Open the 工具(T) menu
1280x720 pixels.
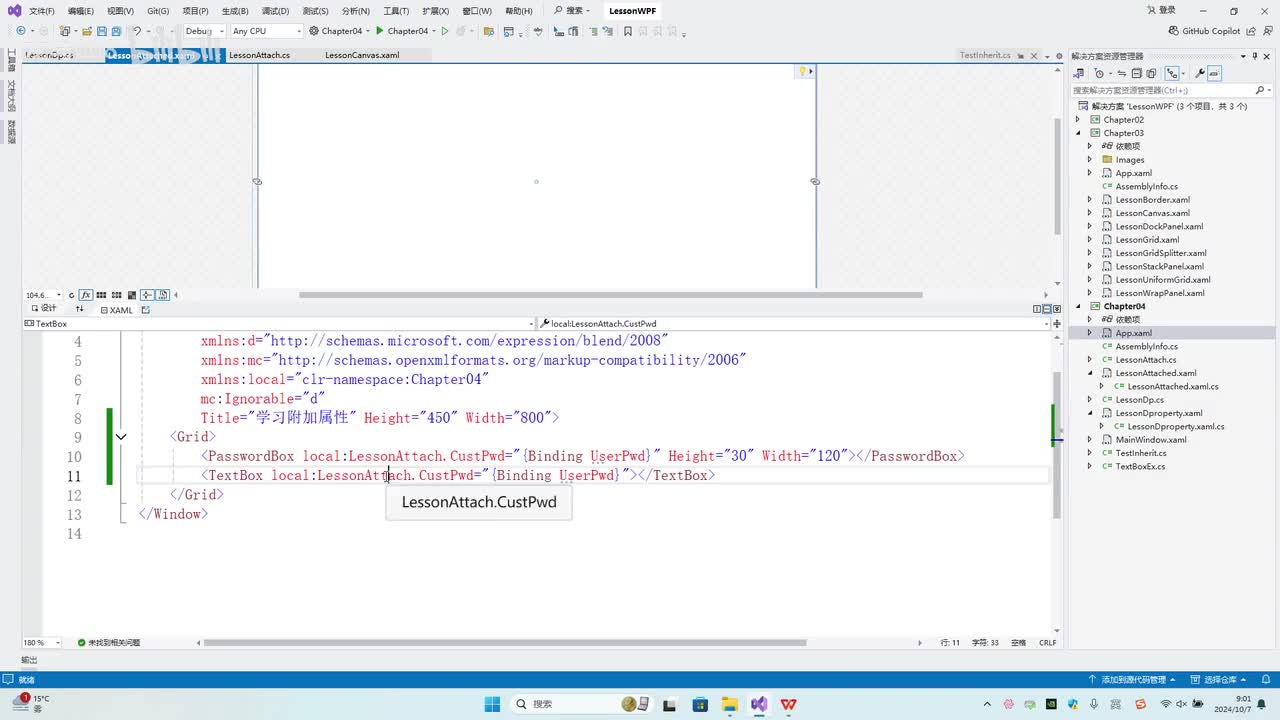coord(396,11)
